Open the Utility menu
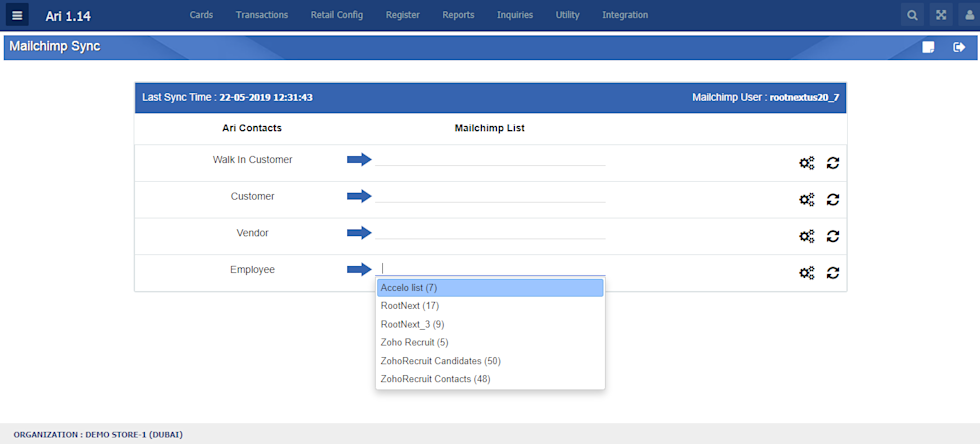This screenshot has width=980, height=444. click(x=568, y=15)
